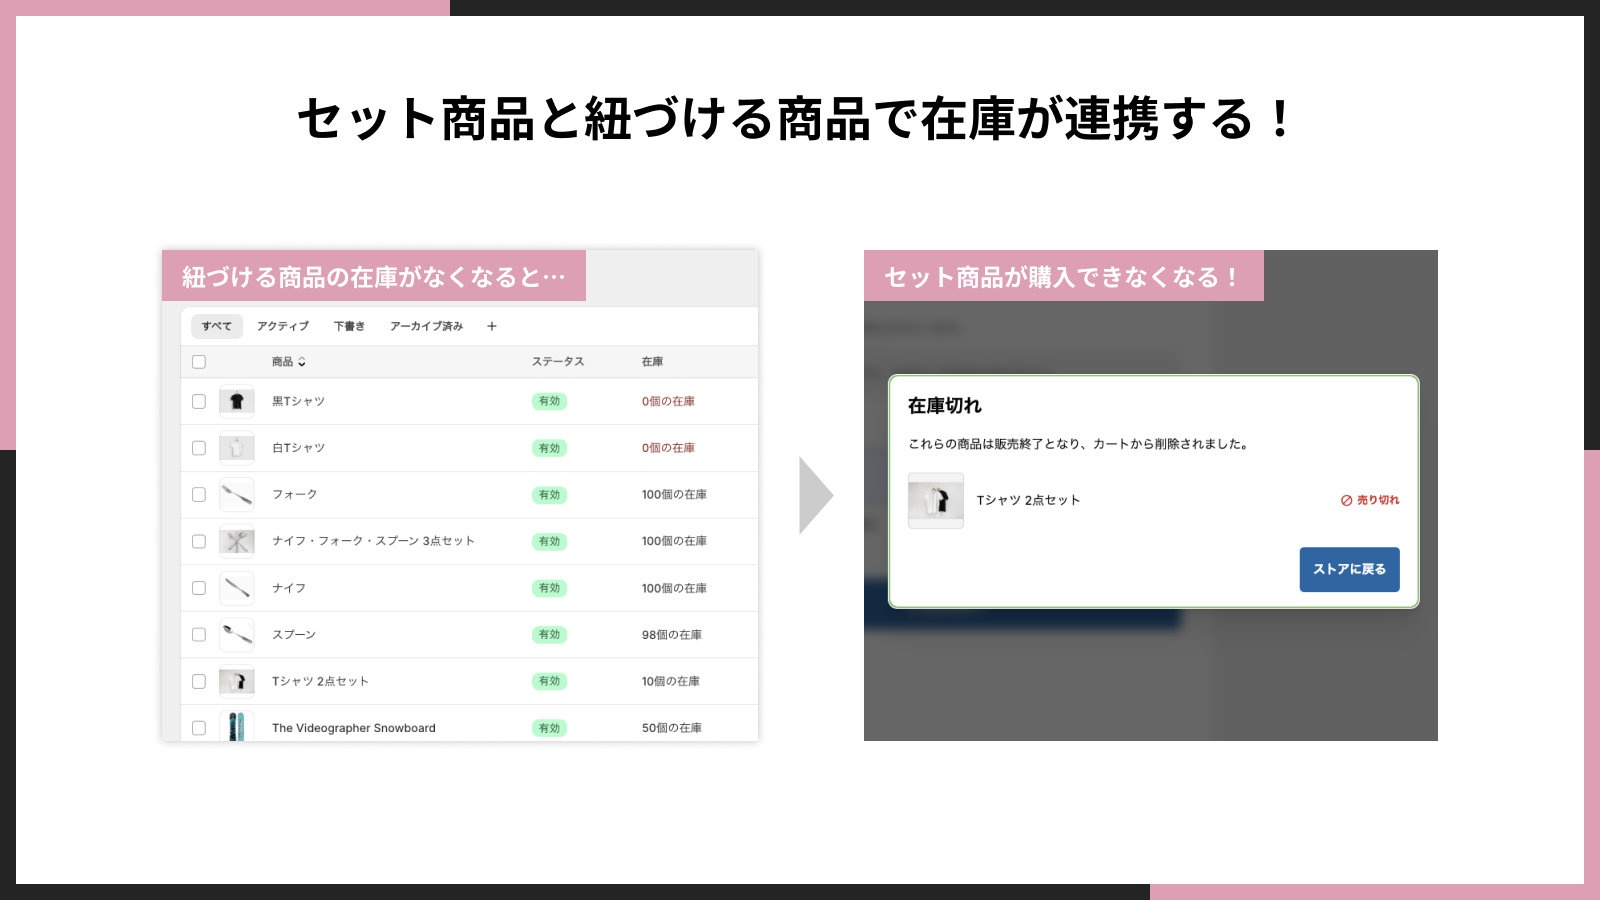This screenshot has width=1600, height=900.
Task: Check the 黒Tシャツ row checkbox
Action: click(x=198, y=401)
